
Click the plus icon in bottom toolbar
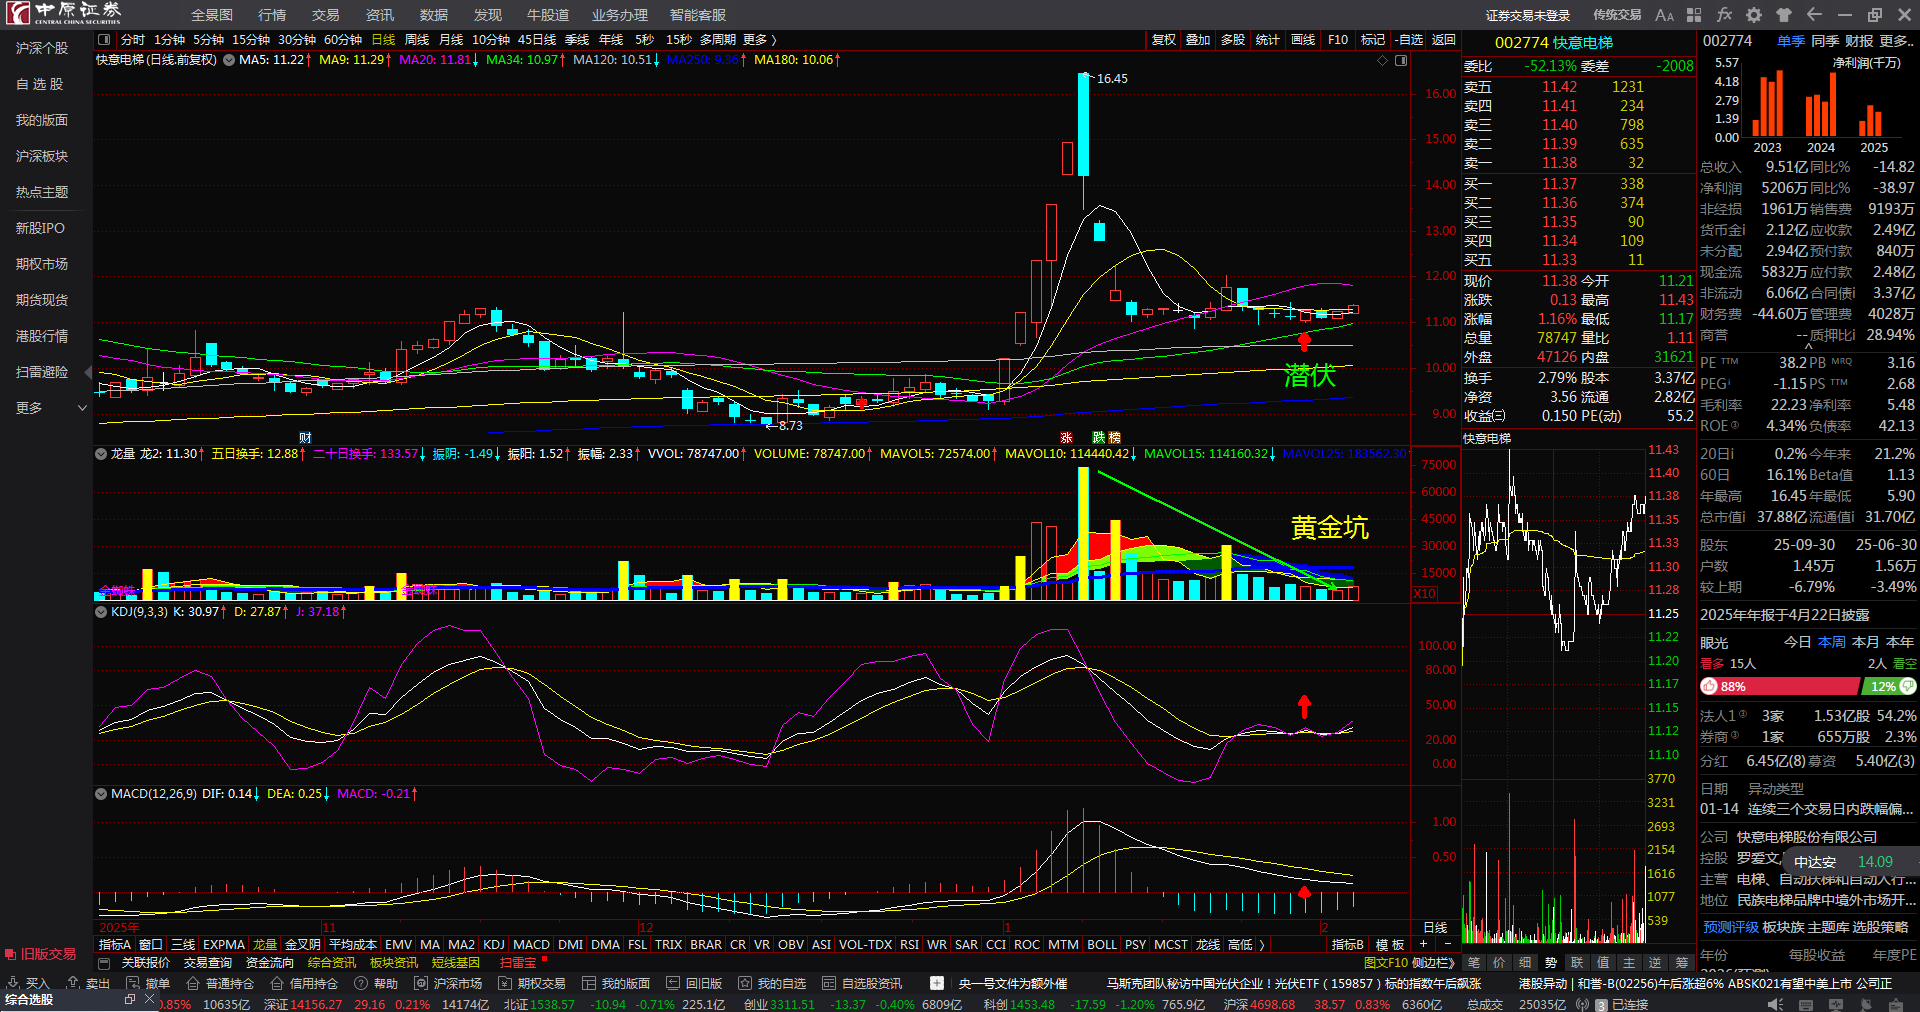tap(937, 983)
